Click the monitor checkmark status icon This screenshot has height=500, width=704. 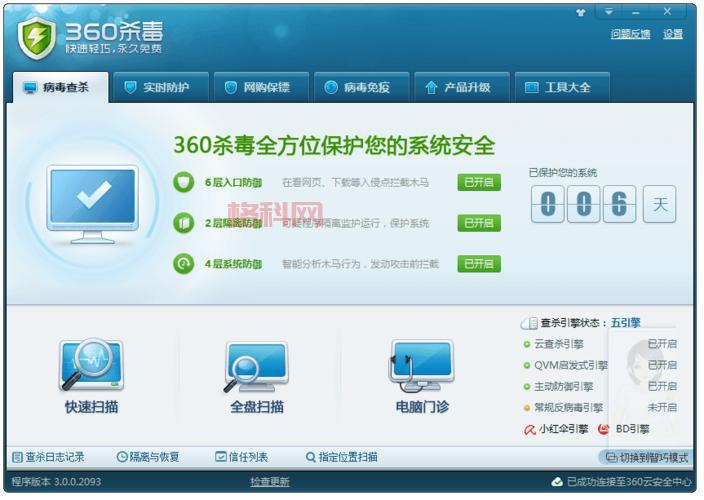click(x=92, y=205)
